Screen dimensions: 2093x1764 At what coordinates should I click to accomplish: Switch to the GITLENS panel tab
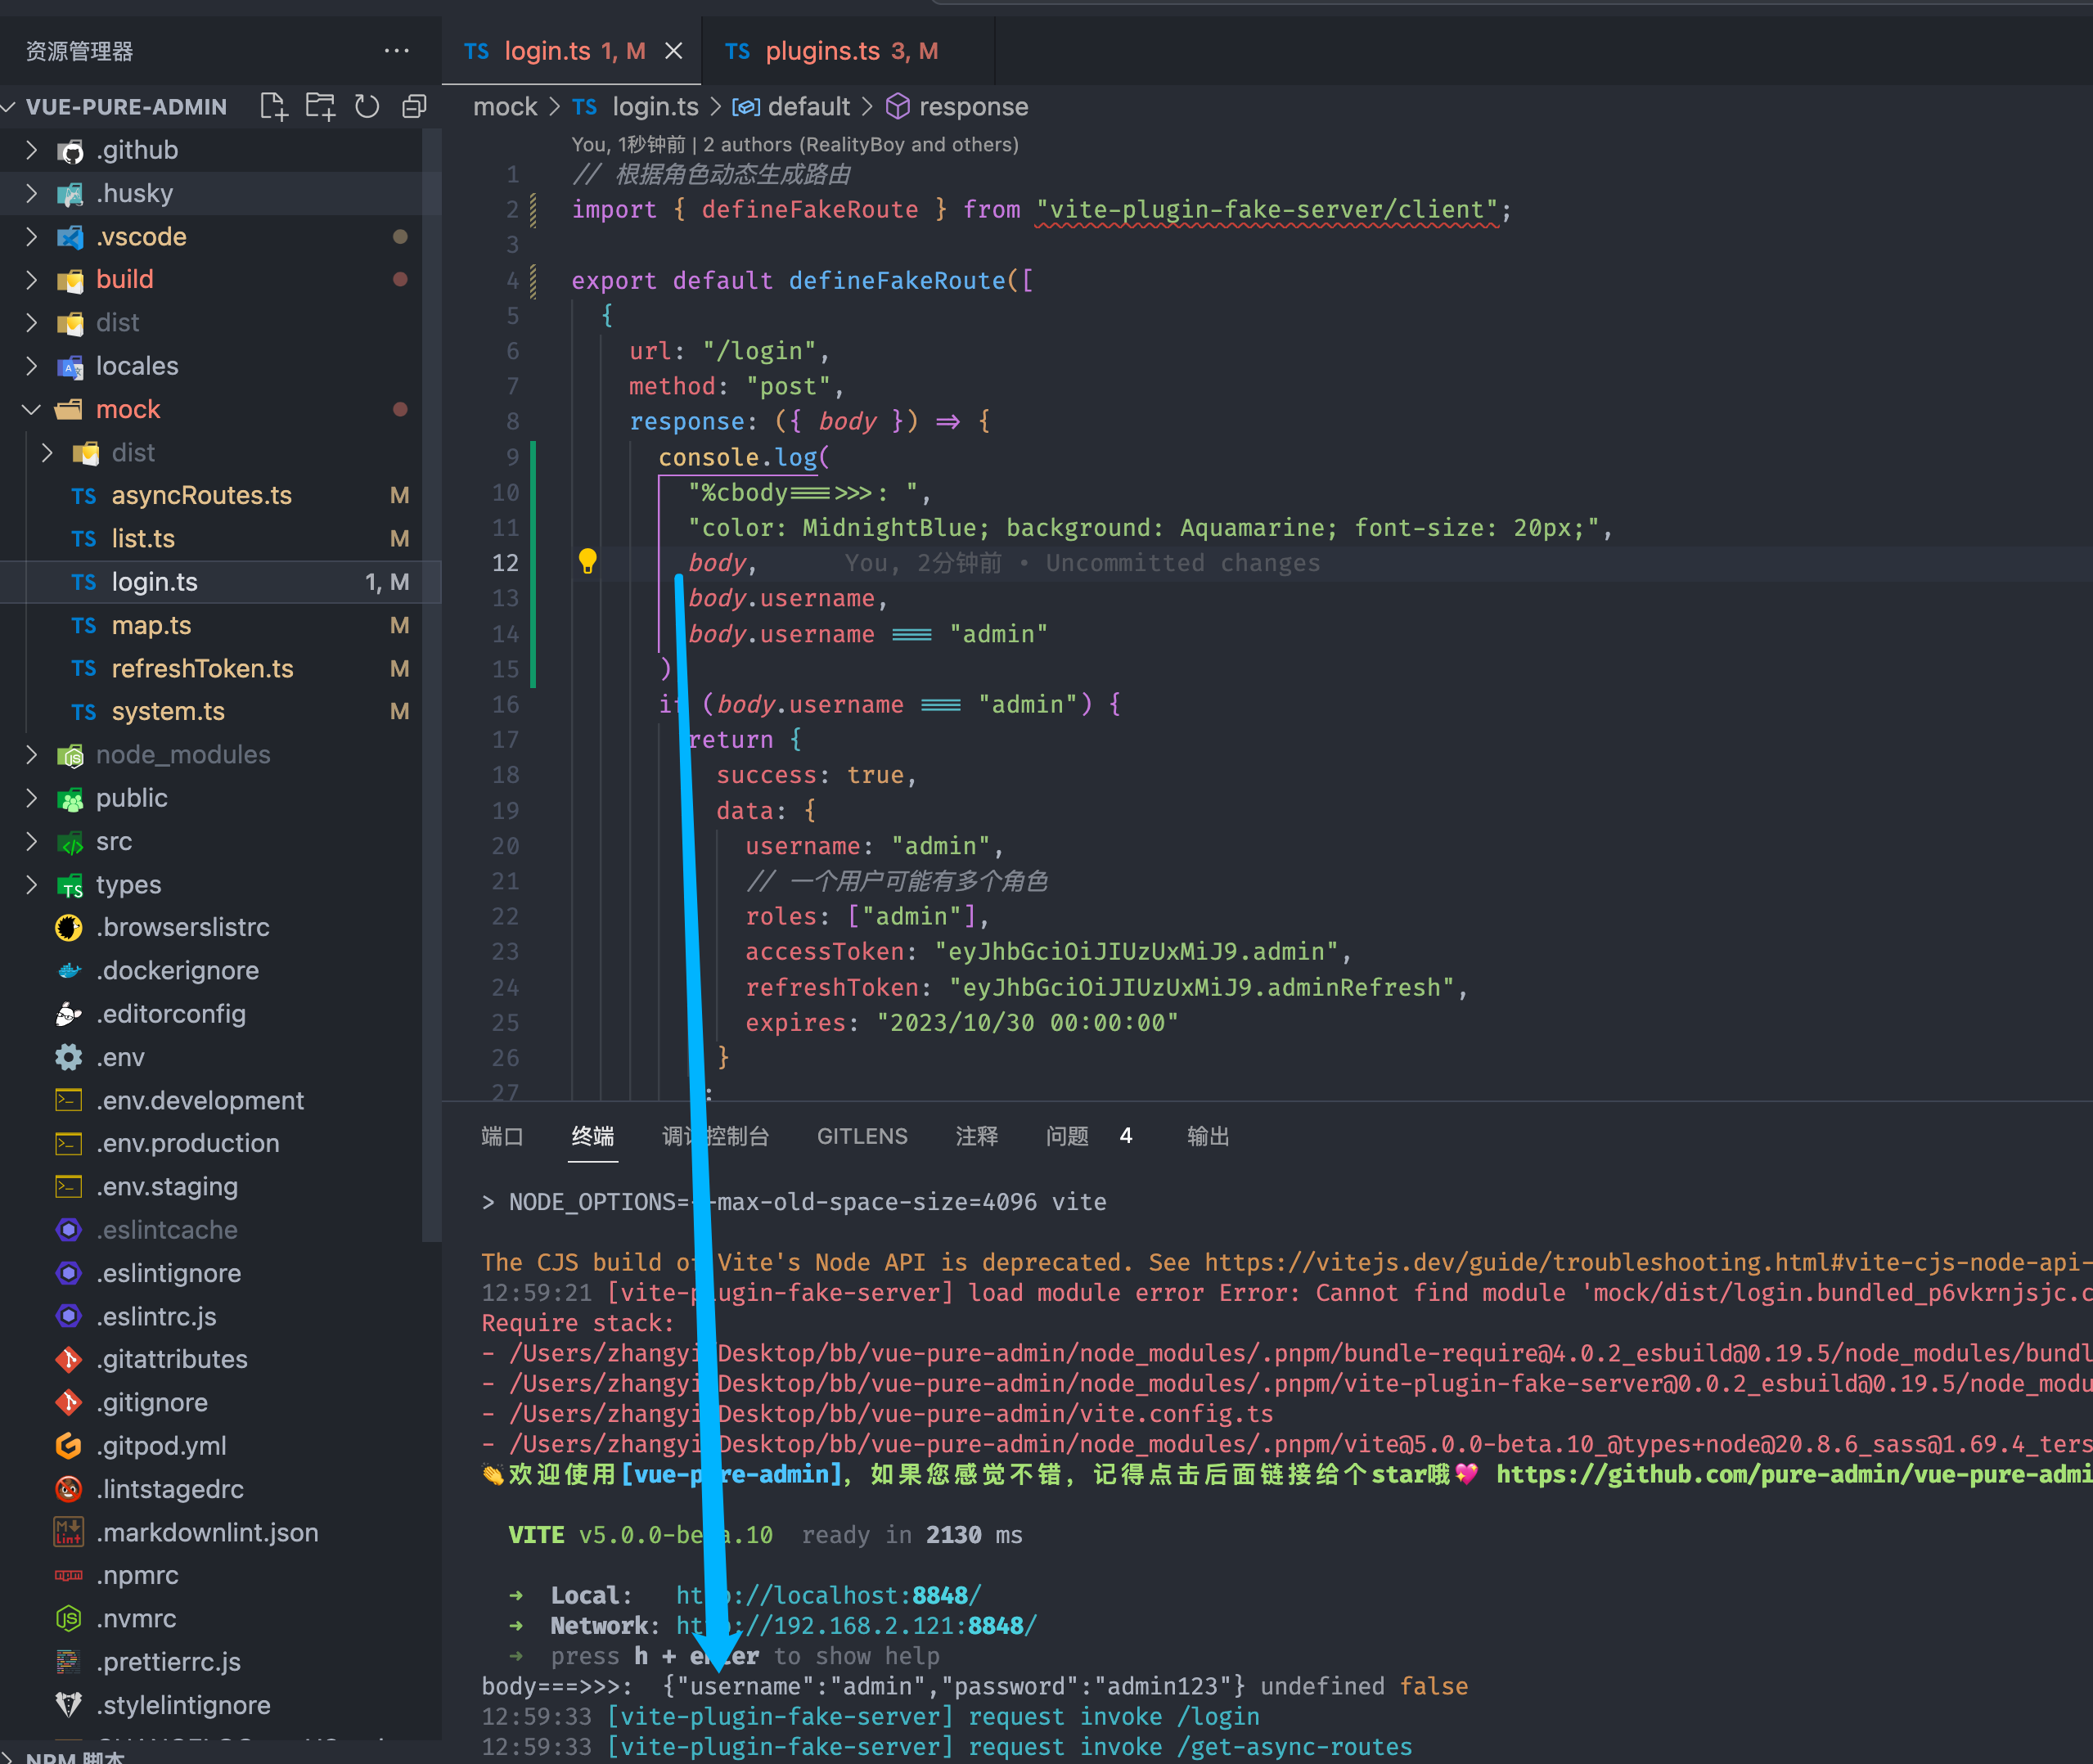(862, 1136)
